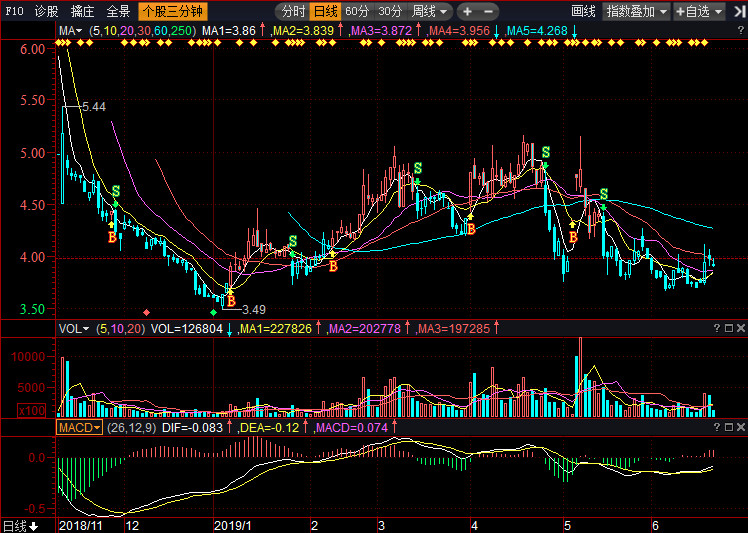Open the 指数叠加 overlay dropdown
Viewport: 748px width, 533px height.
click(x=636, y=12)
